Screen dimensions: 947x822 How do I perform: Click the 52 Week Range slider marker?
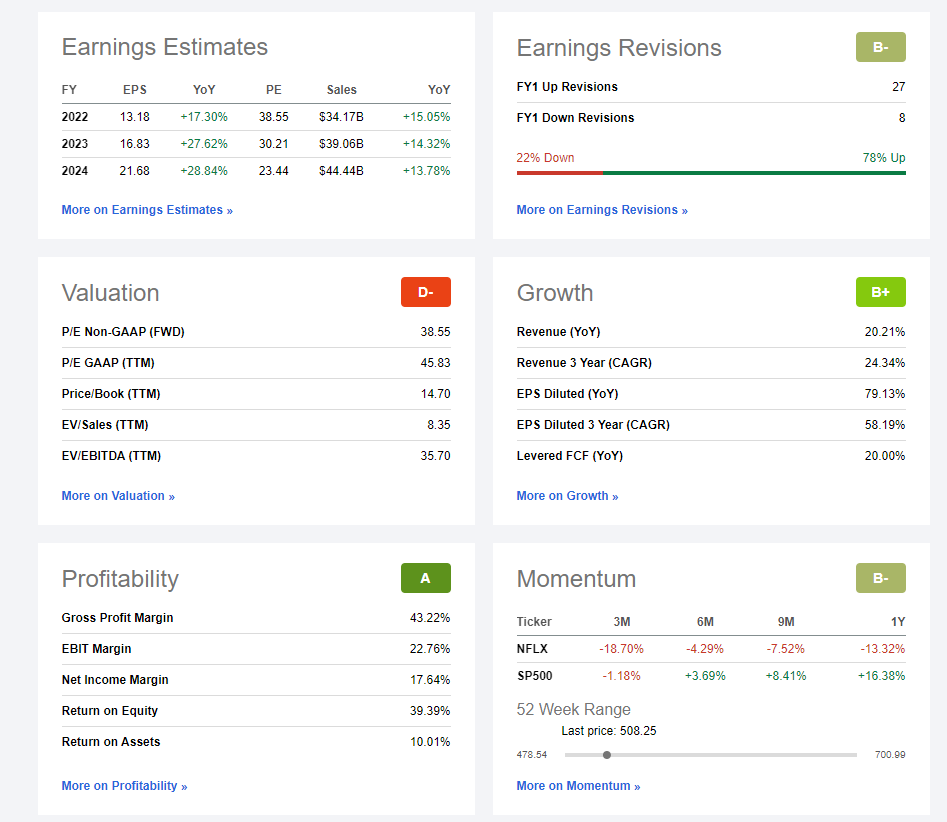(607, 755)
